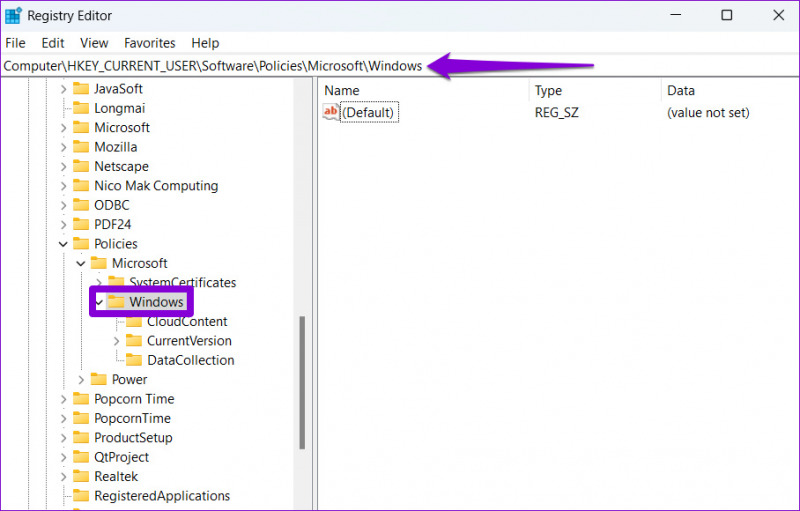Open the Edit menu

point(53,43)
